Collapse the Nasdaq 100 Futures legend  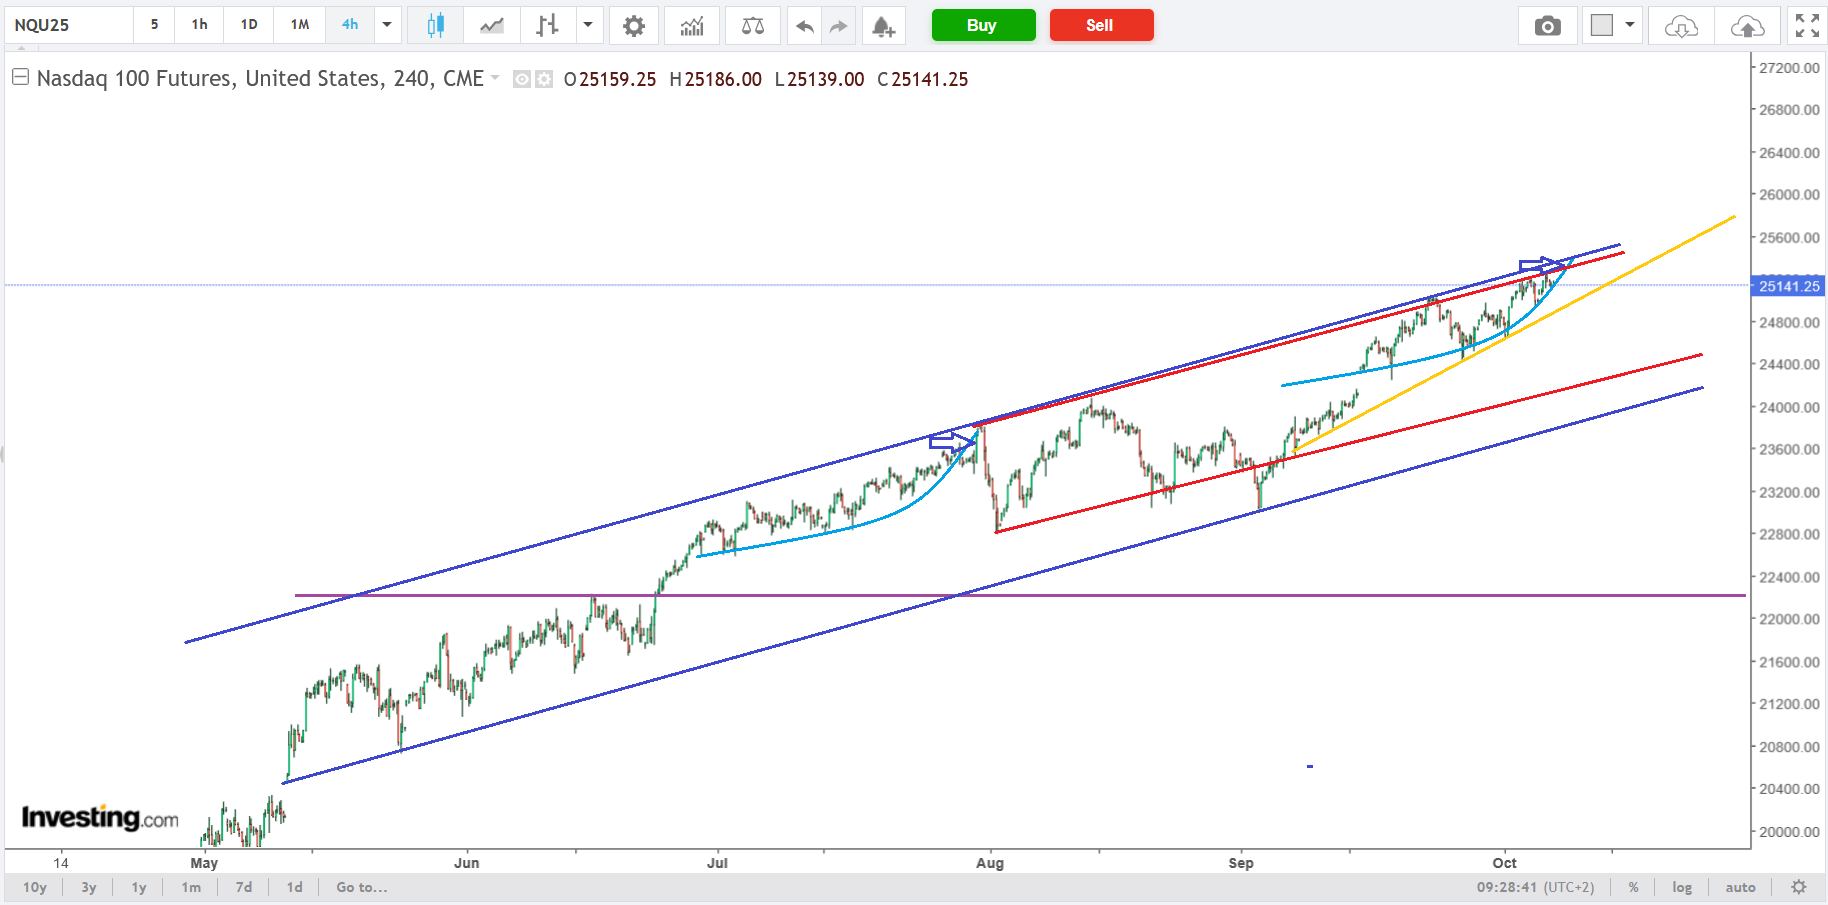(x=20, y=77)
